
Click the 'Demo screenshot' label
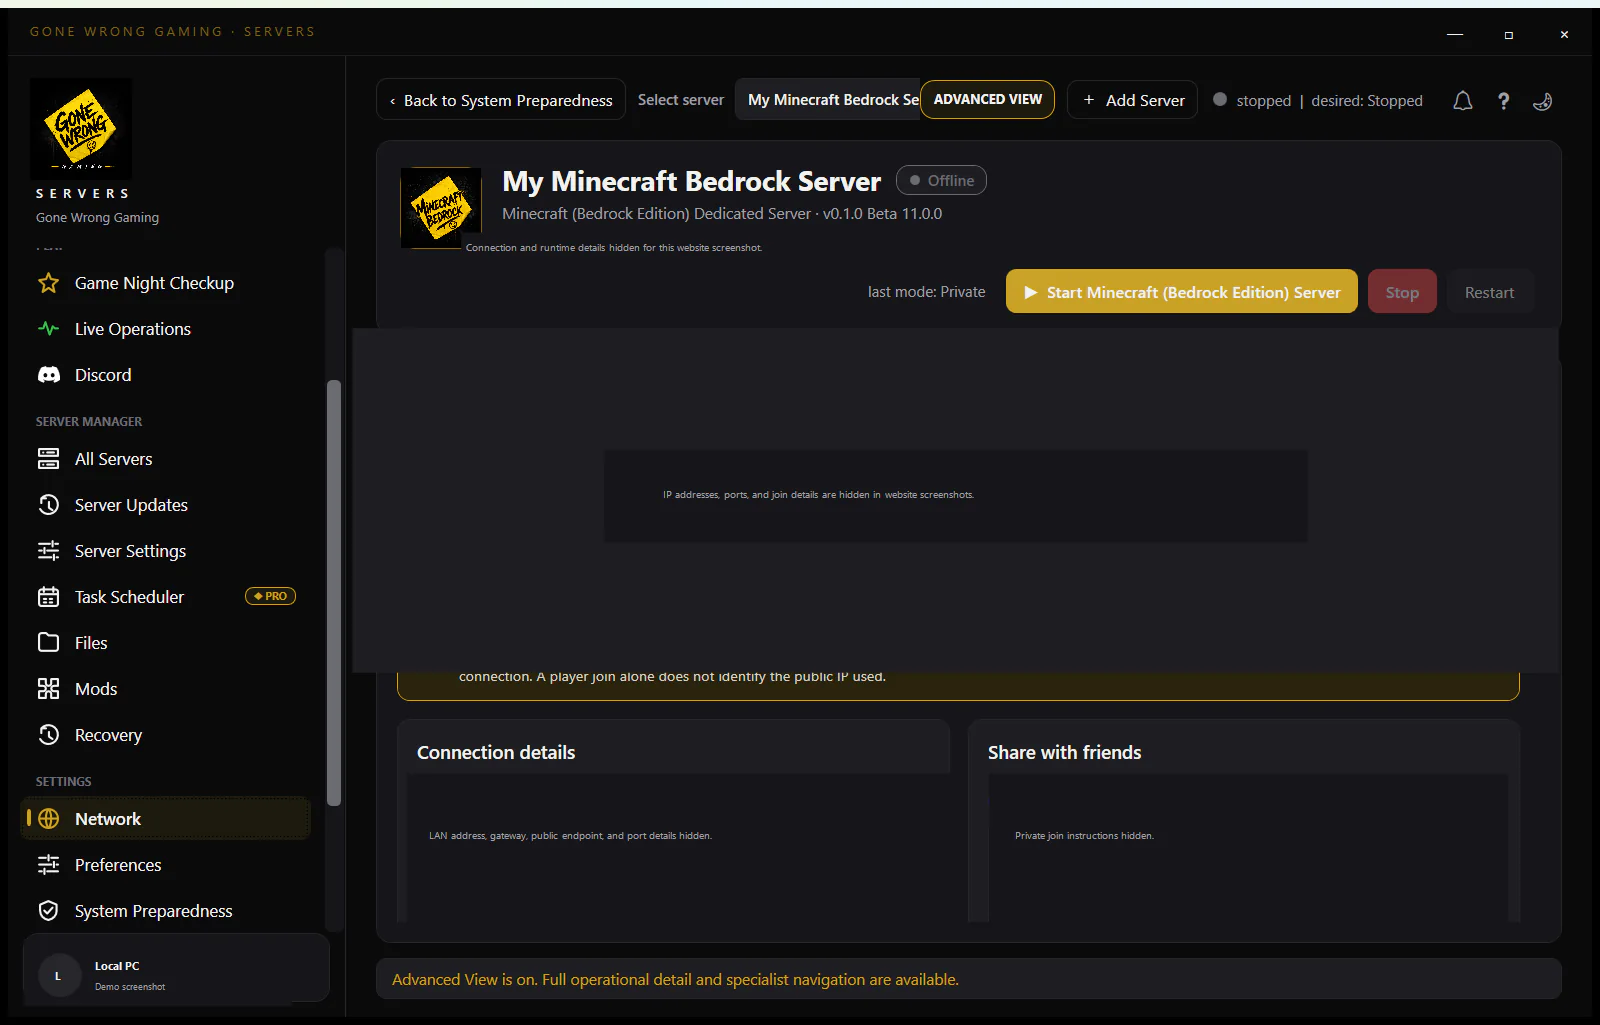click(130, 987)
